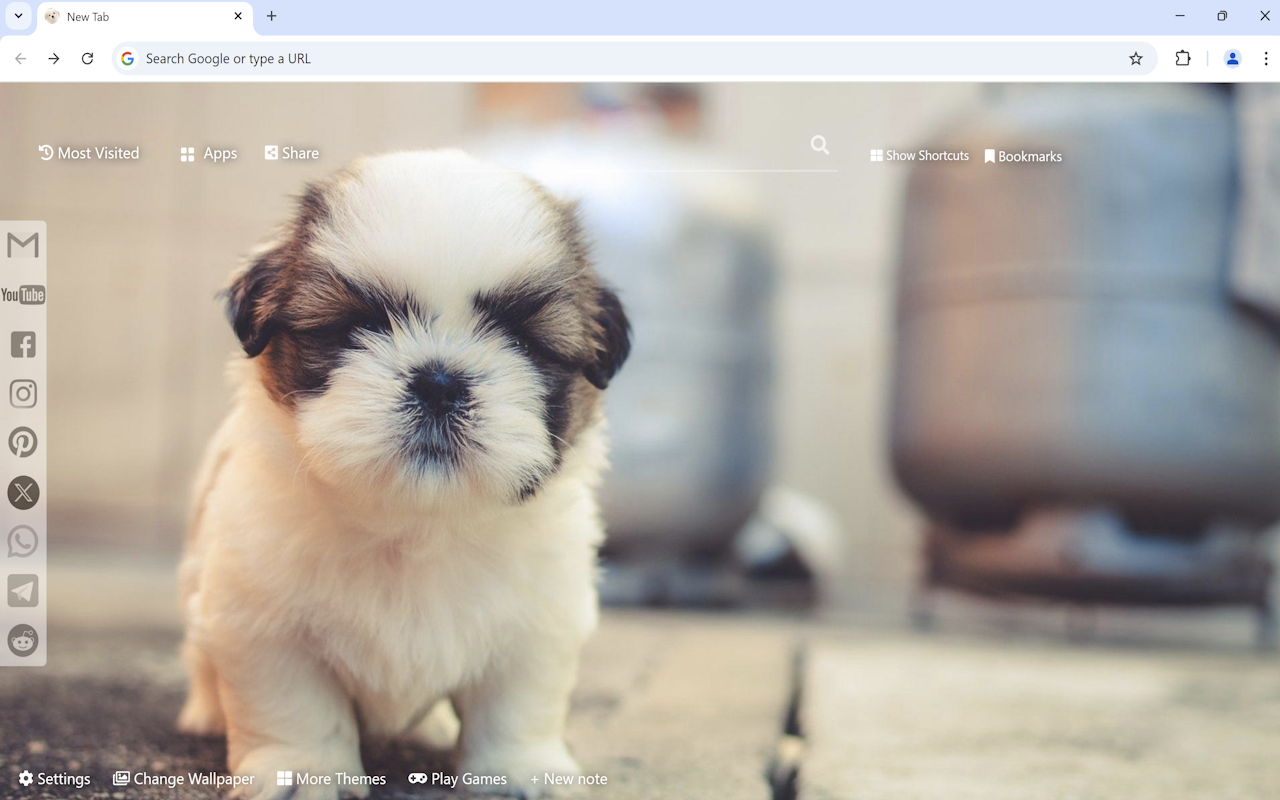Screen dimensions: 1280x800
Task: Open Pinterest from the sidebar
Action: (x=22, y=442)
